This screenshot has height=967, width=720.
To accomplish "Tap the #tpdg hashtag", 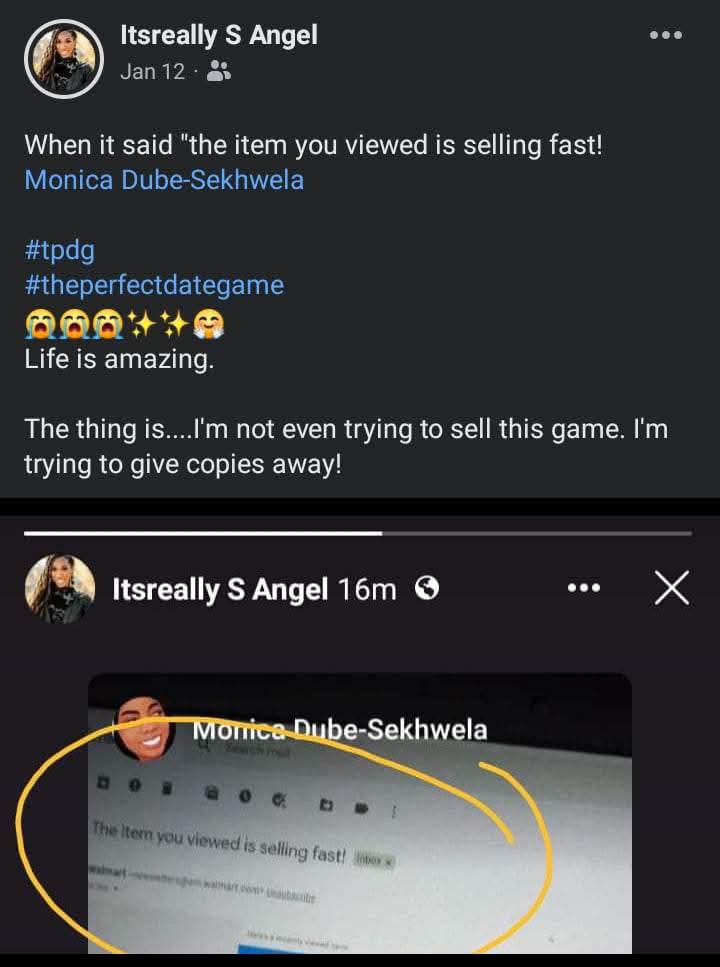I will point(59,250).
